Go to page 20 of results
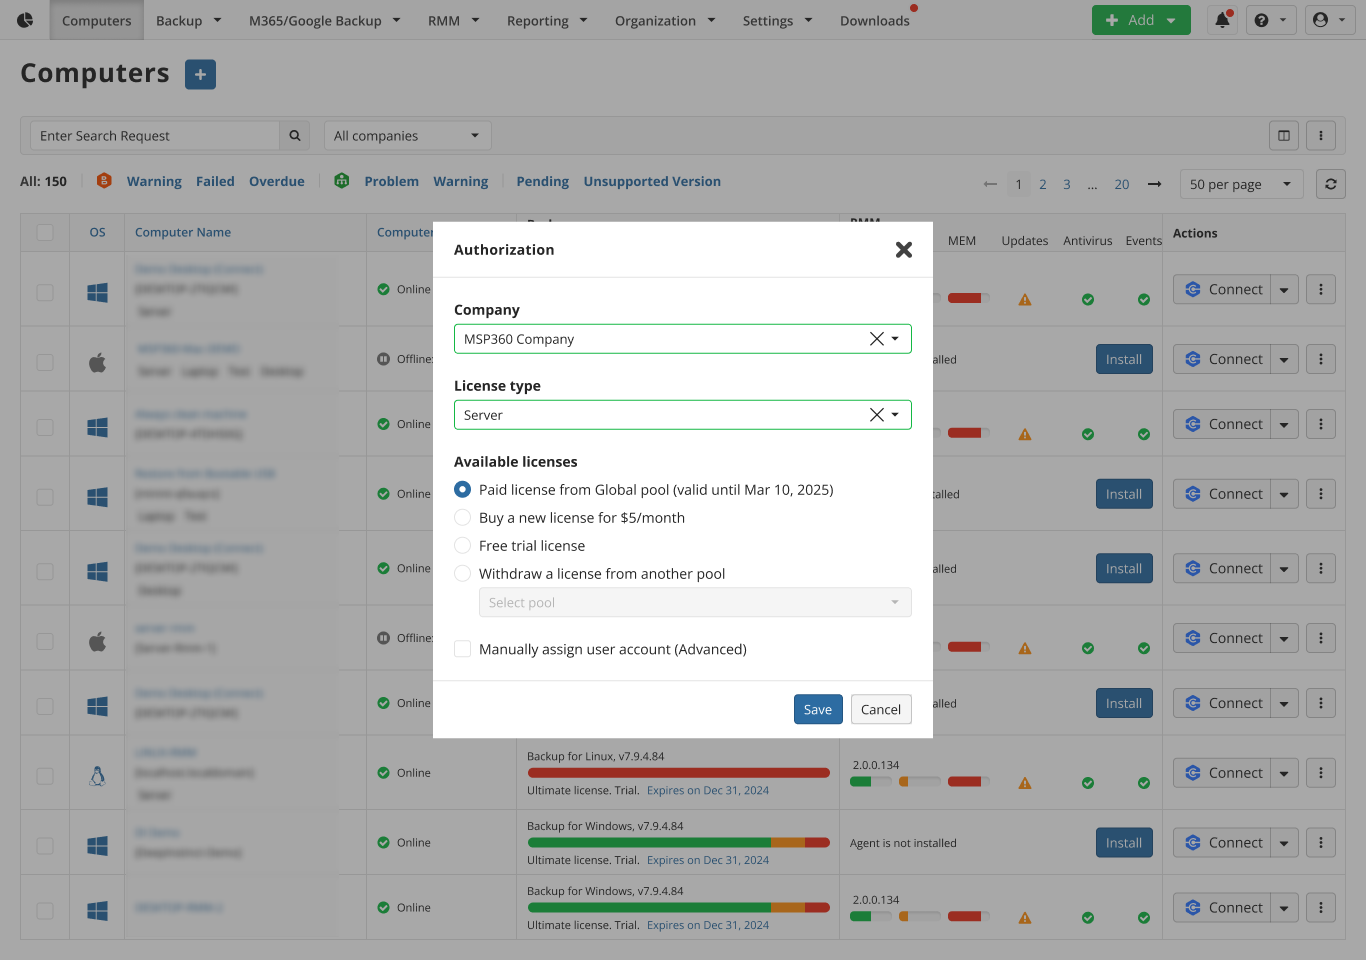The image size is (1366, 960). [1122, 184]
